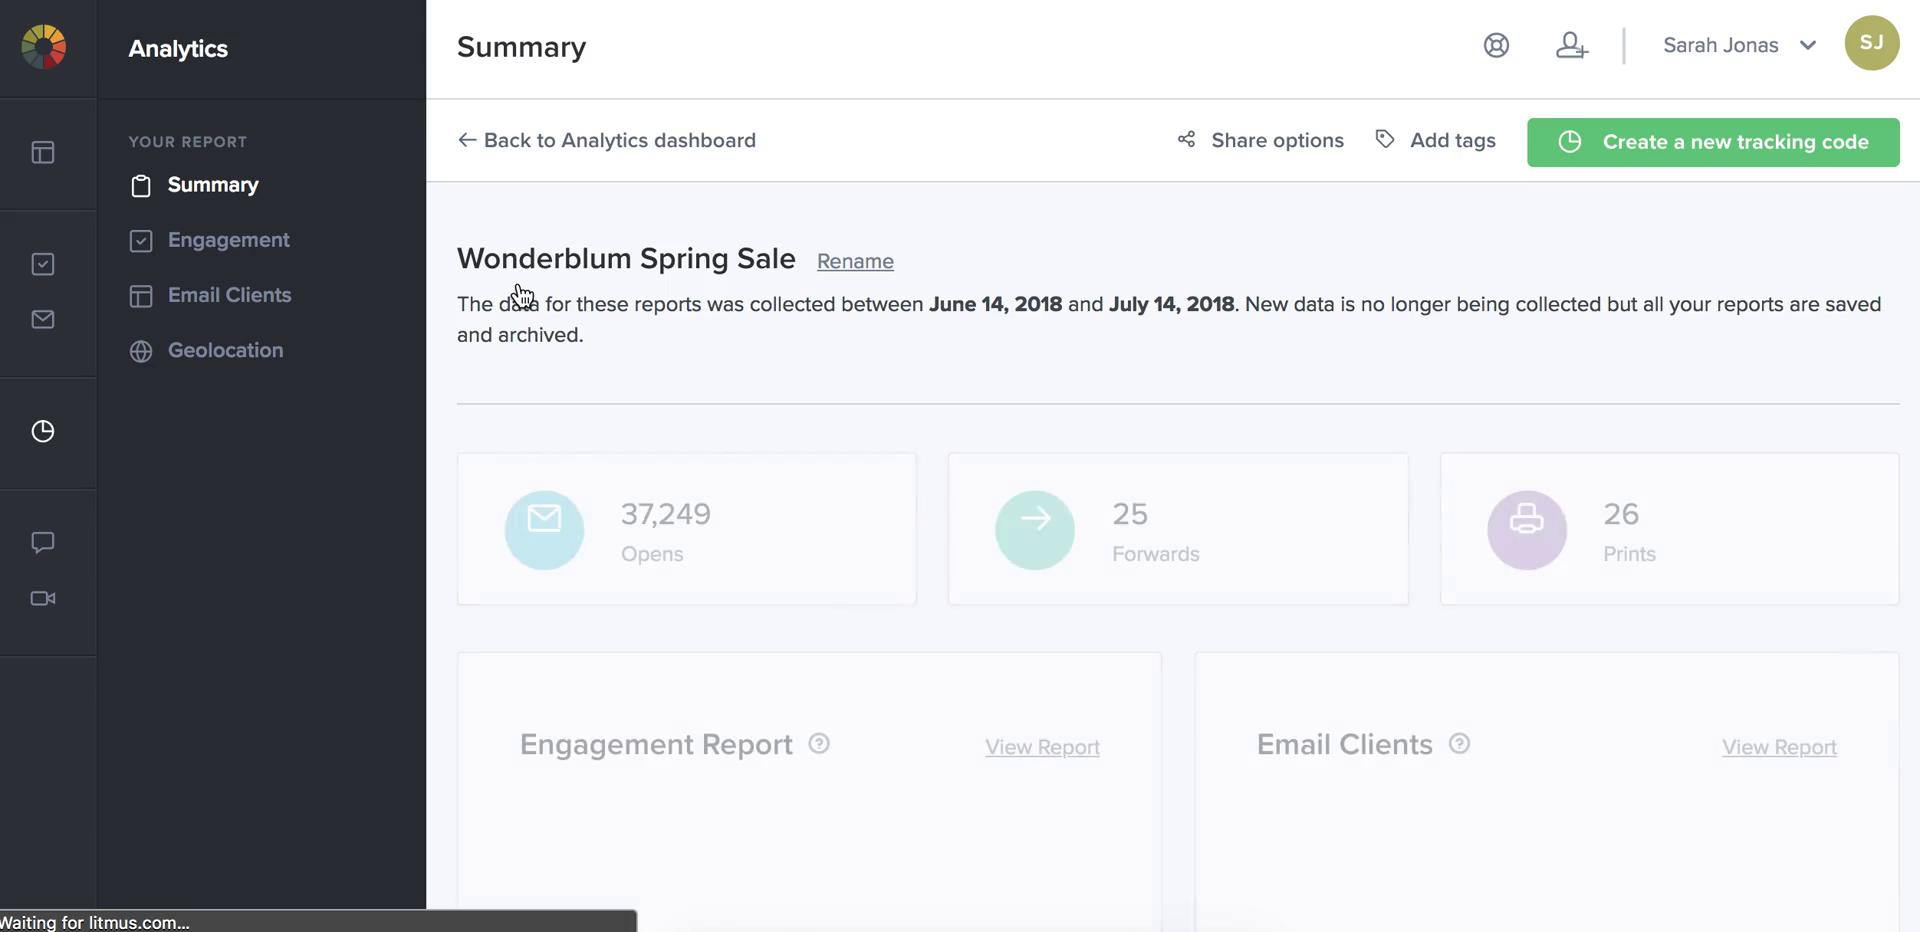The width and height of the screenshot is (1920, 932).
Task: Open Share options
Action: click(x=1260, y=140)
